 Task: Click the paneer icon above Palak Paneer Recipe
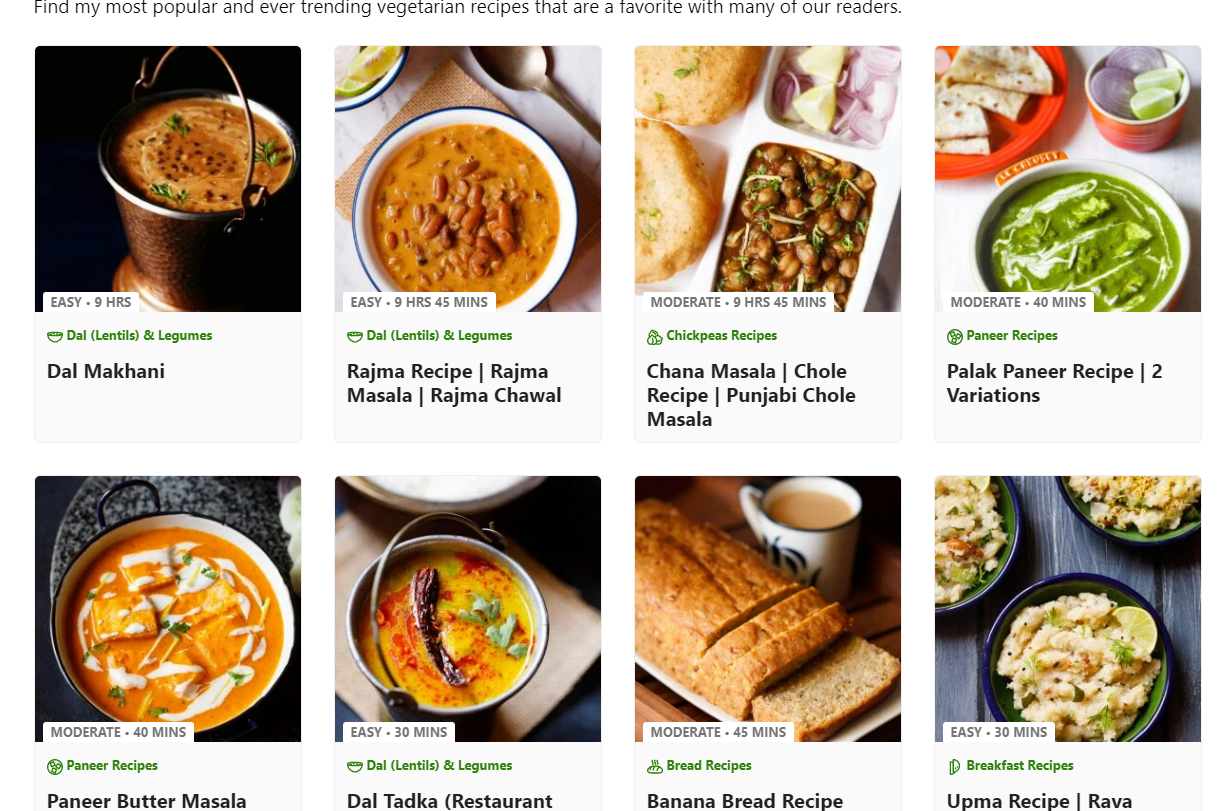coord(955,337)
